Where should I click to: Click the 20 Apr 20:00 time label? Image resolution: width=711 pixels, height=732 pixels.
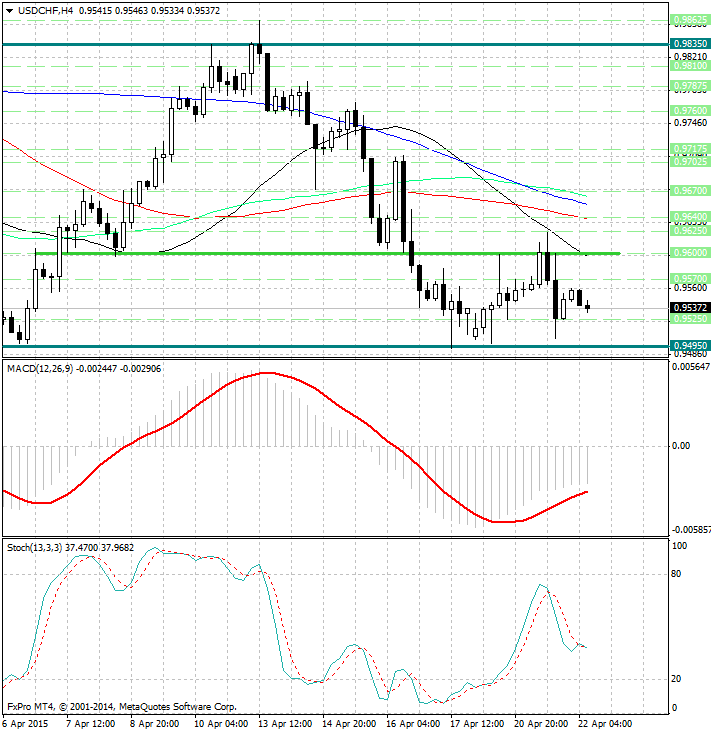pyautogui.click(x=542, y=724)
